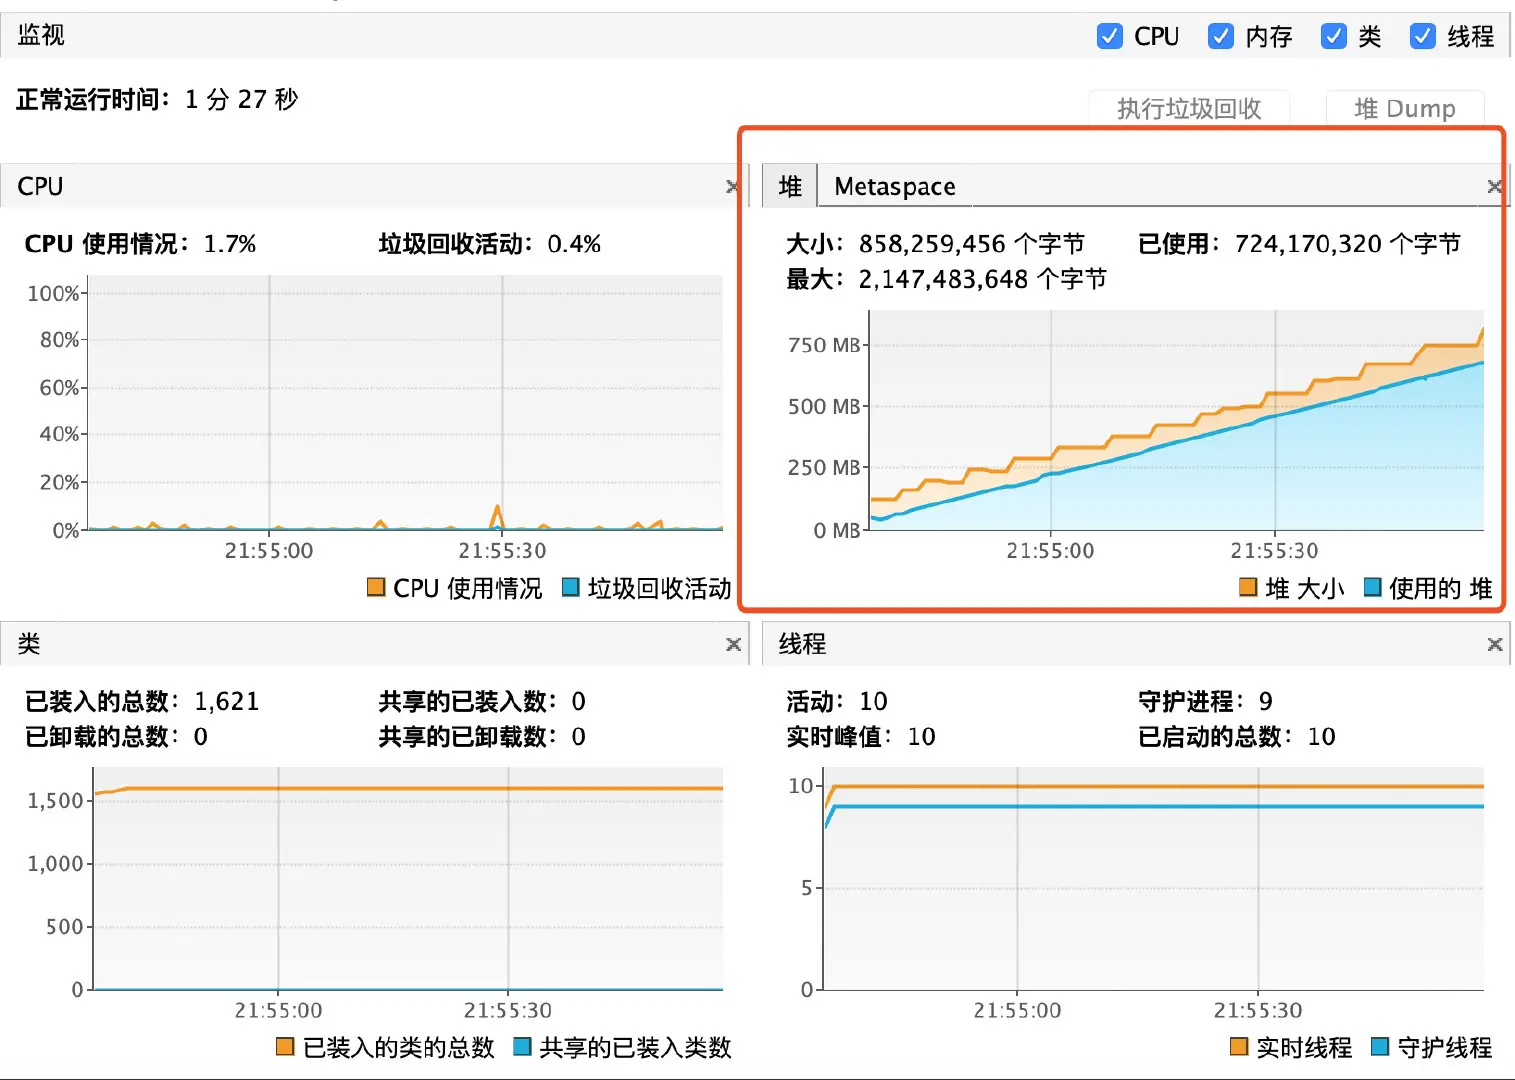Screen dimensions: 1515x1080
Task: Click the 1,500 axis label on classes chart
Action: point(56,801)
